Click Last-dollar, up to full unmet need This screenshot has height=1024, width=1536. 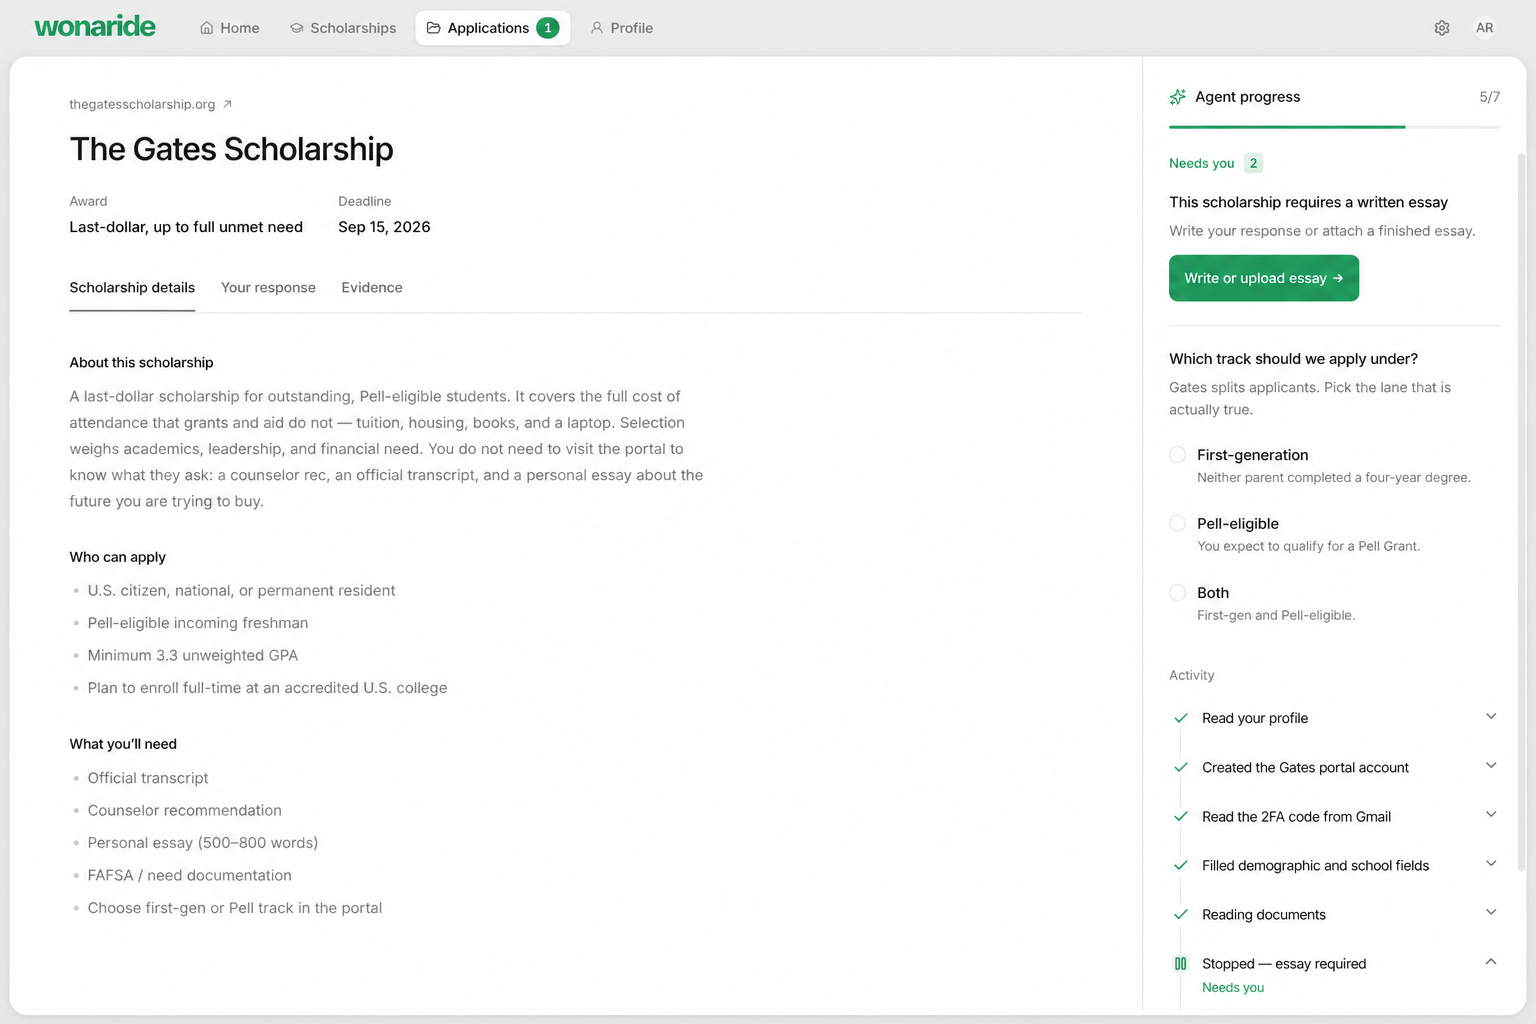pos(186,227)
